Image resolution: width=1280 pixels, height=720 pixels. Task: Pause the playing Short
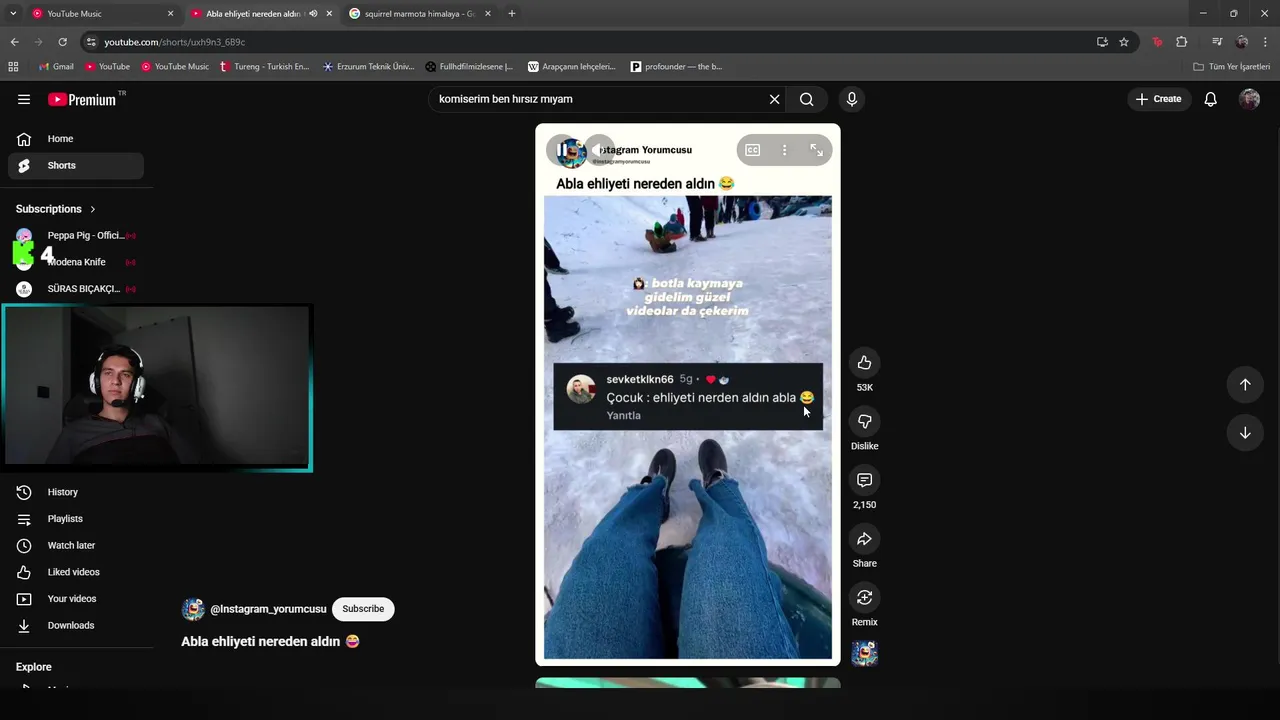[562, 150]
